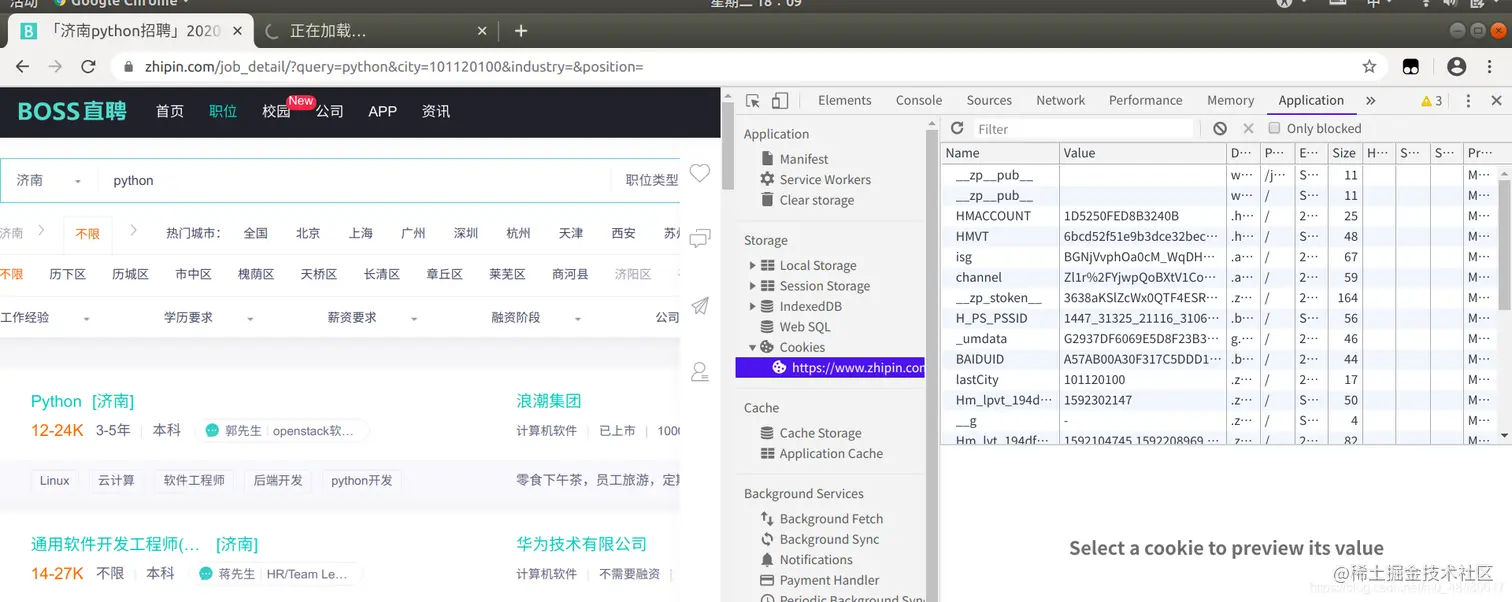Reload the page with the browser reload icon
This screenshot has height=602, width=1512.
coord(88,67)
